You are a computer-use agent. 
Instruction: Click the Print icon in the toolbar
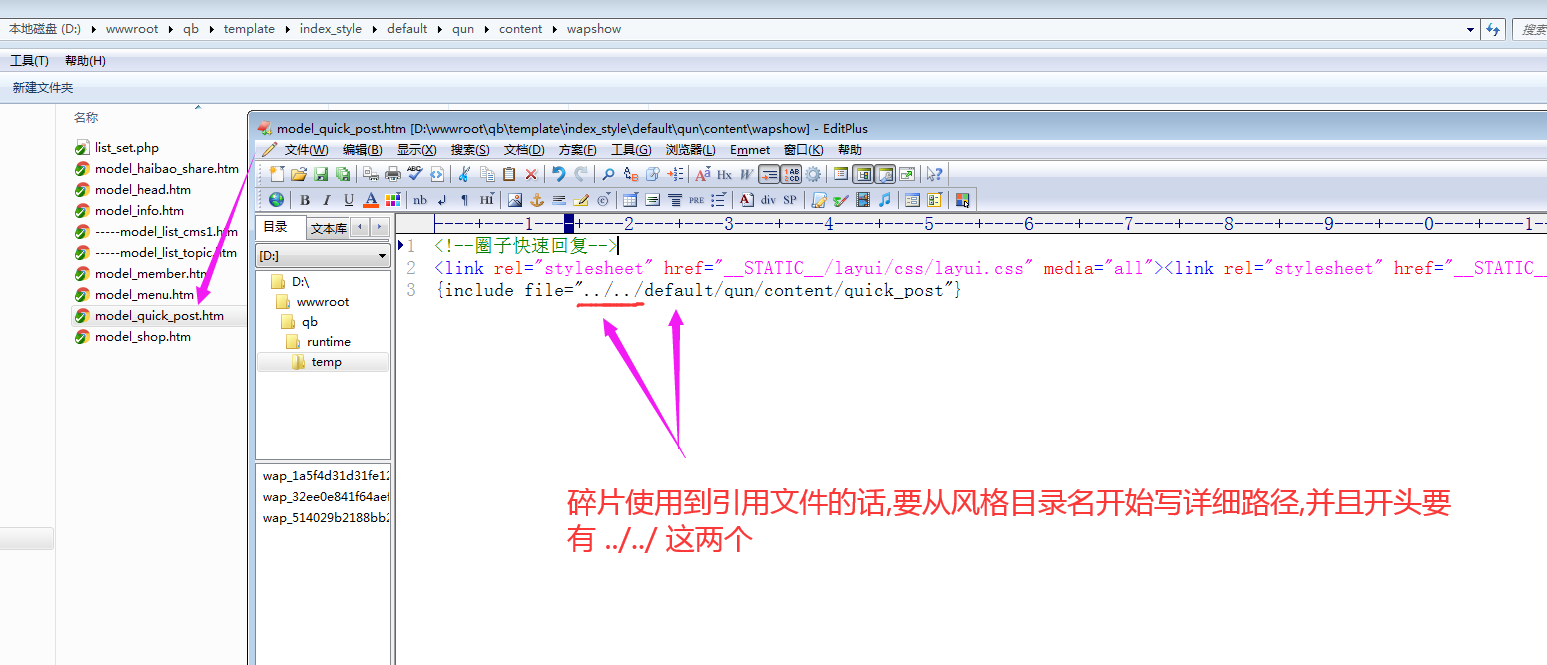[393, 174]
